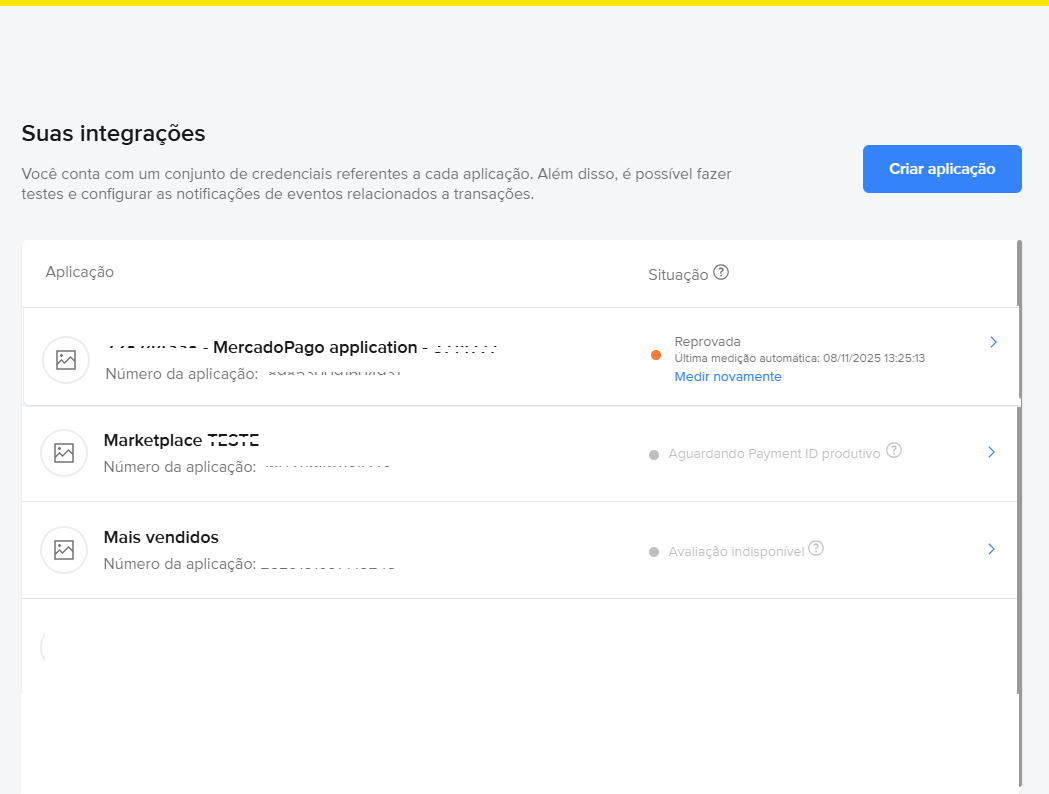Click the Criar aplicação button
This screenshot has height=794, width=1049.
(942, 169)
